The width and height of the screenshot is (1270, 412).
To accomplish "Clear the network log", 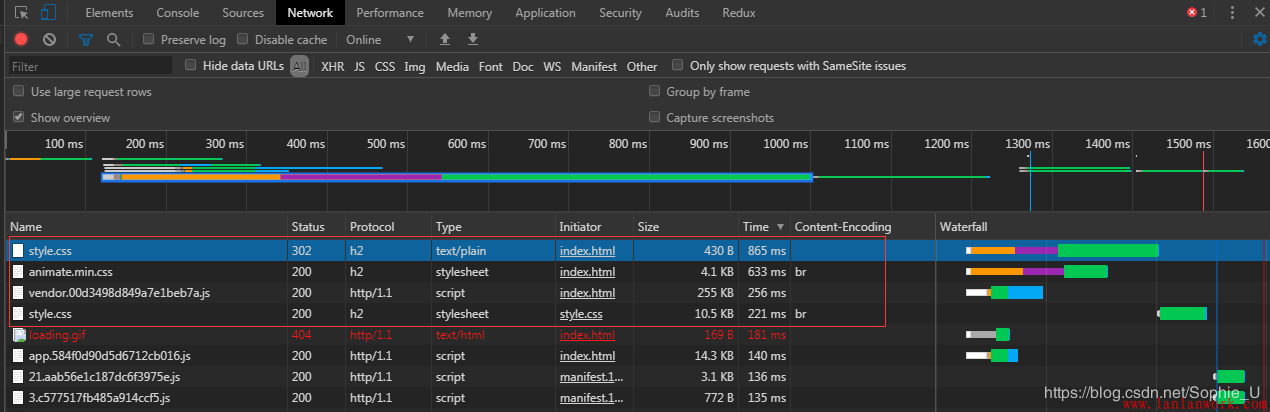I will tap(49, 40).
